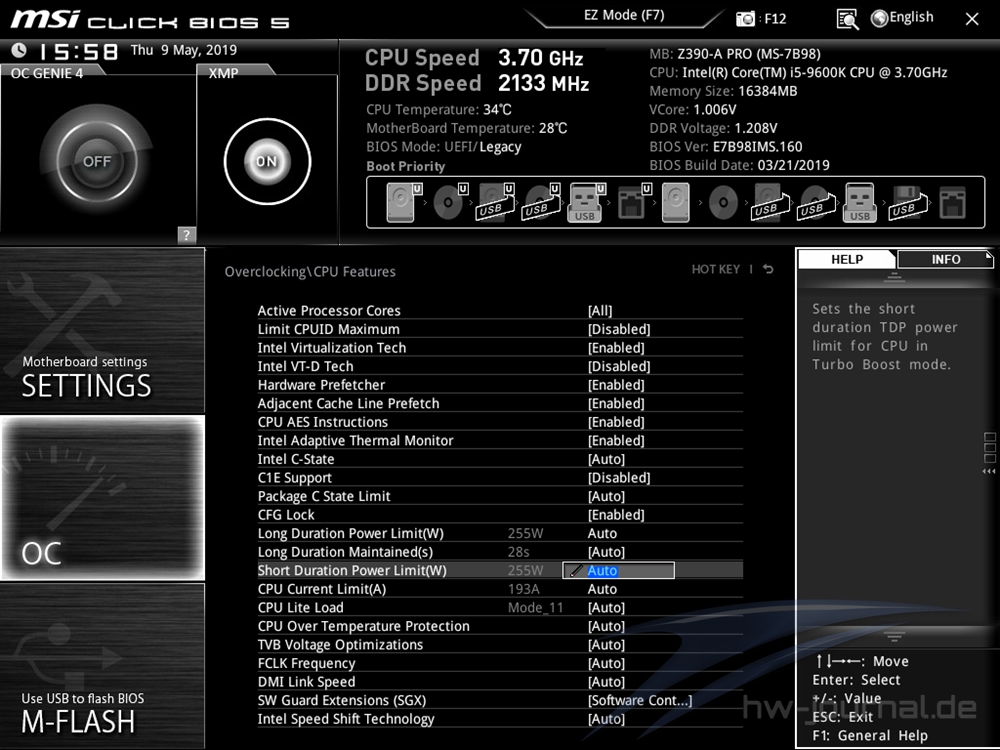Select USB key boot icon without U badge

[860, 203]
